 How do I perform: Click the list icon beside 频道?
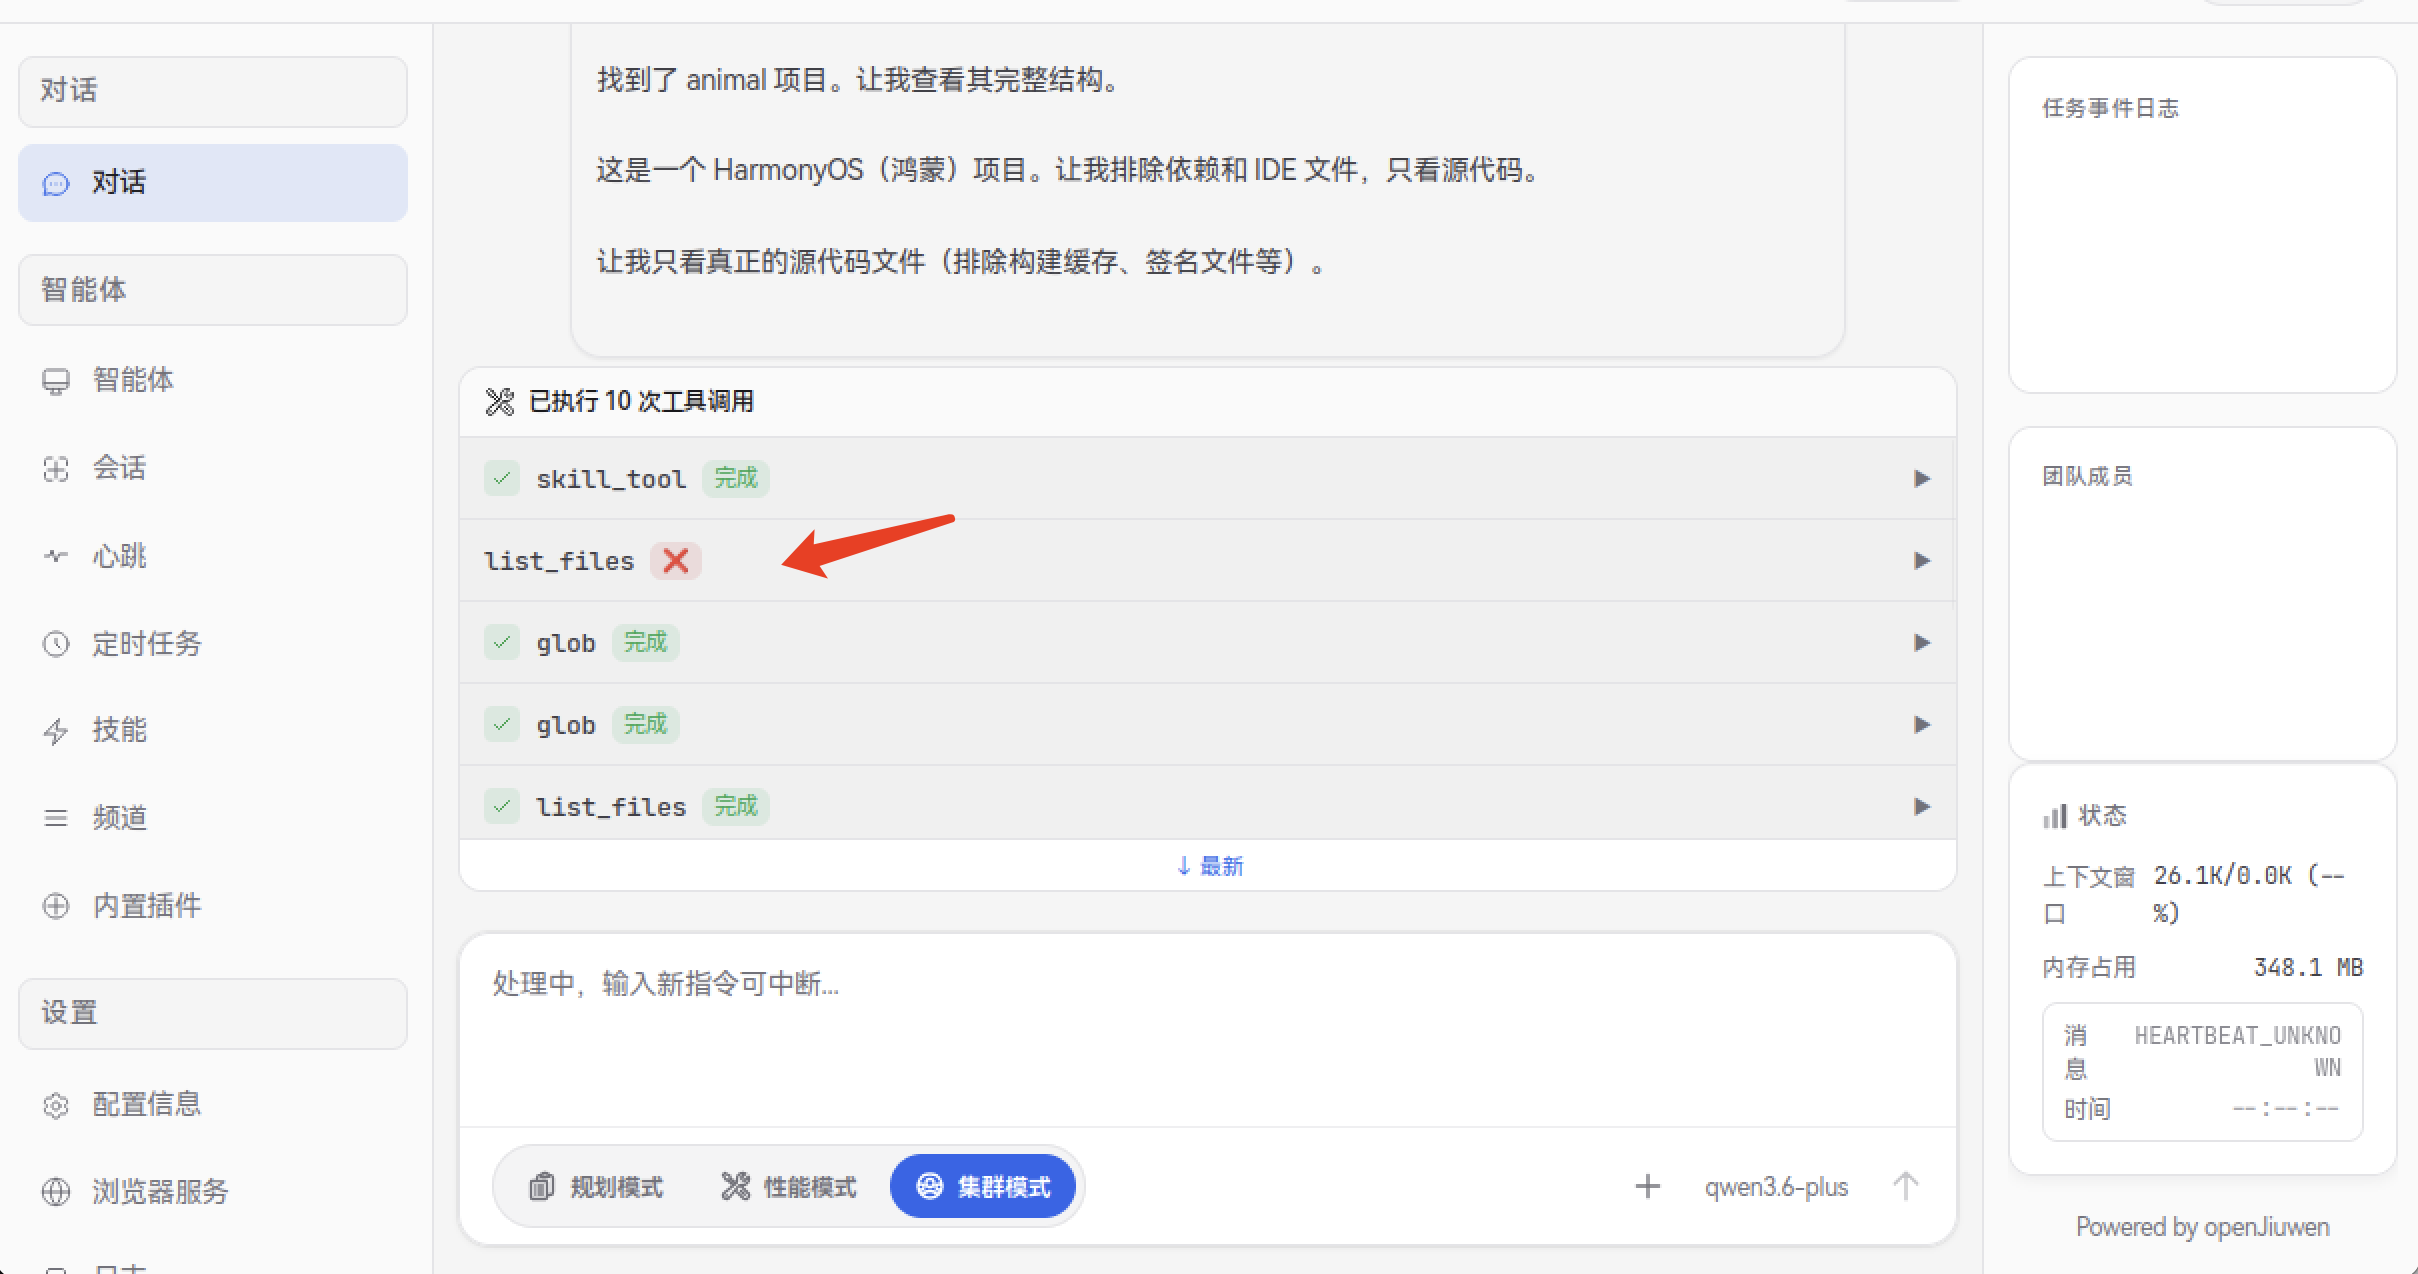pyautogui.click(x=56, y=818)
